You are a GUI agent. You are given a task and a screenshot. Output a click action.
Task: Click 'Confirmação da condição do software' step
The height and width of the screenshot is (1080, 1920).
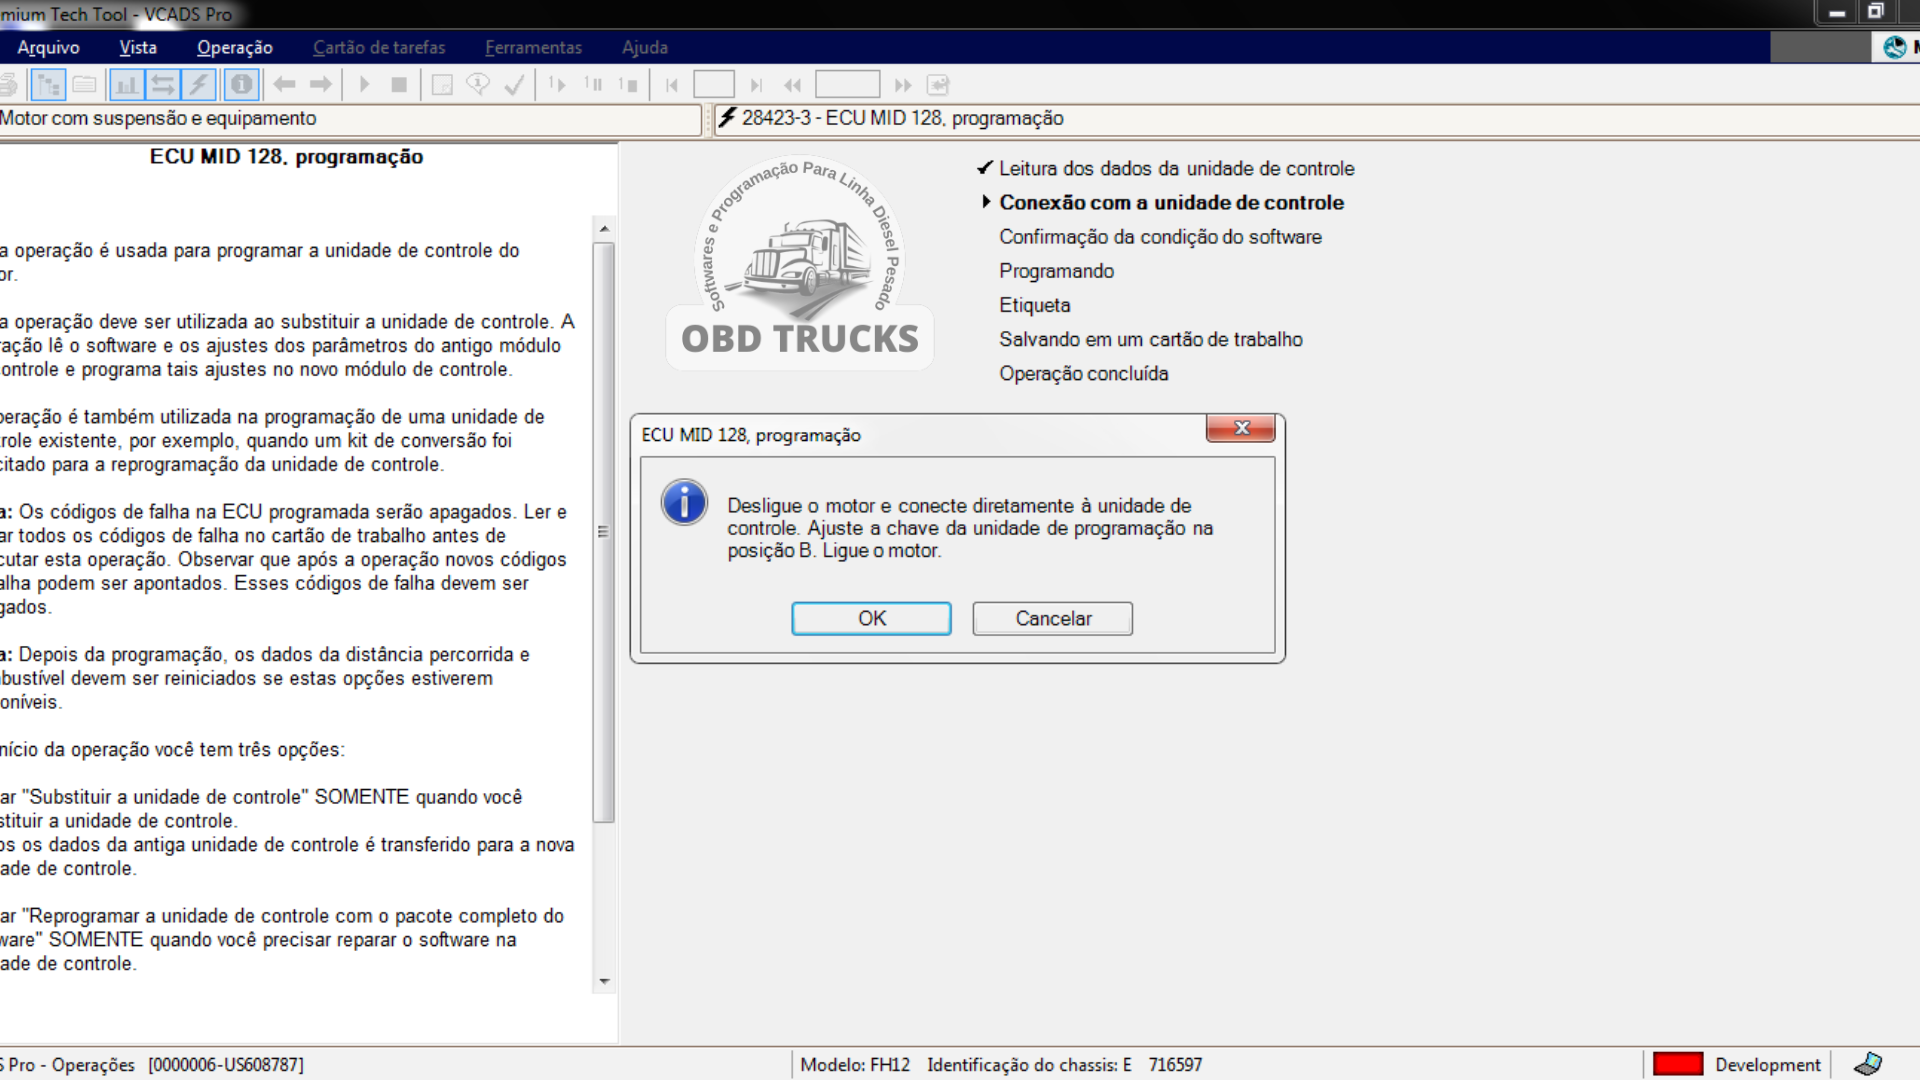pyautogui.click(x=1160, y=237)
